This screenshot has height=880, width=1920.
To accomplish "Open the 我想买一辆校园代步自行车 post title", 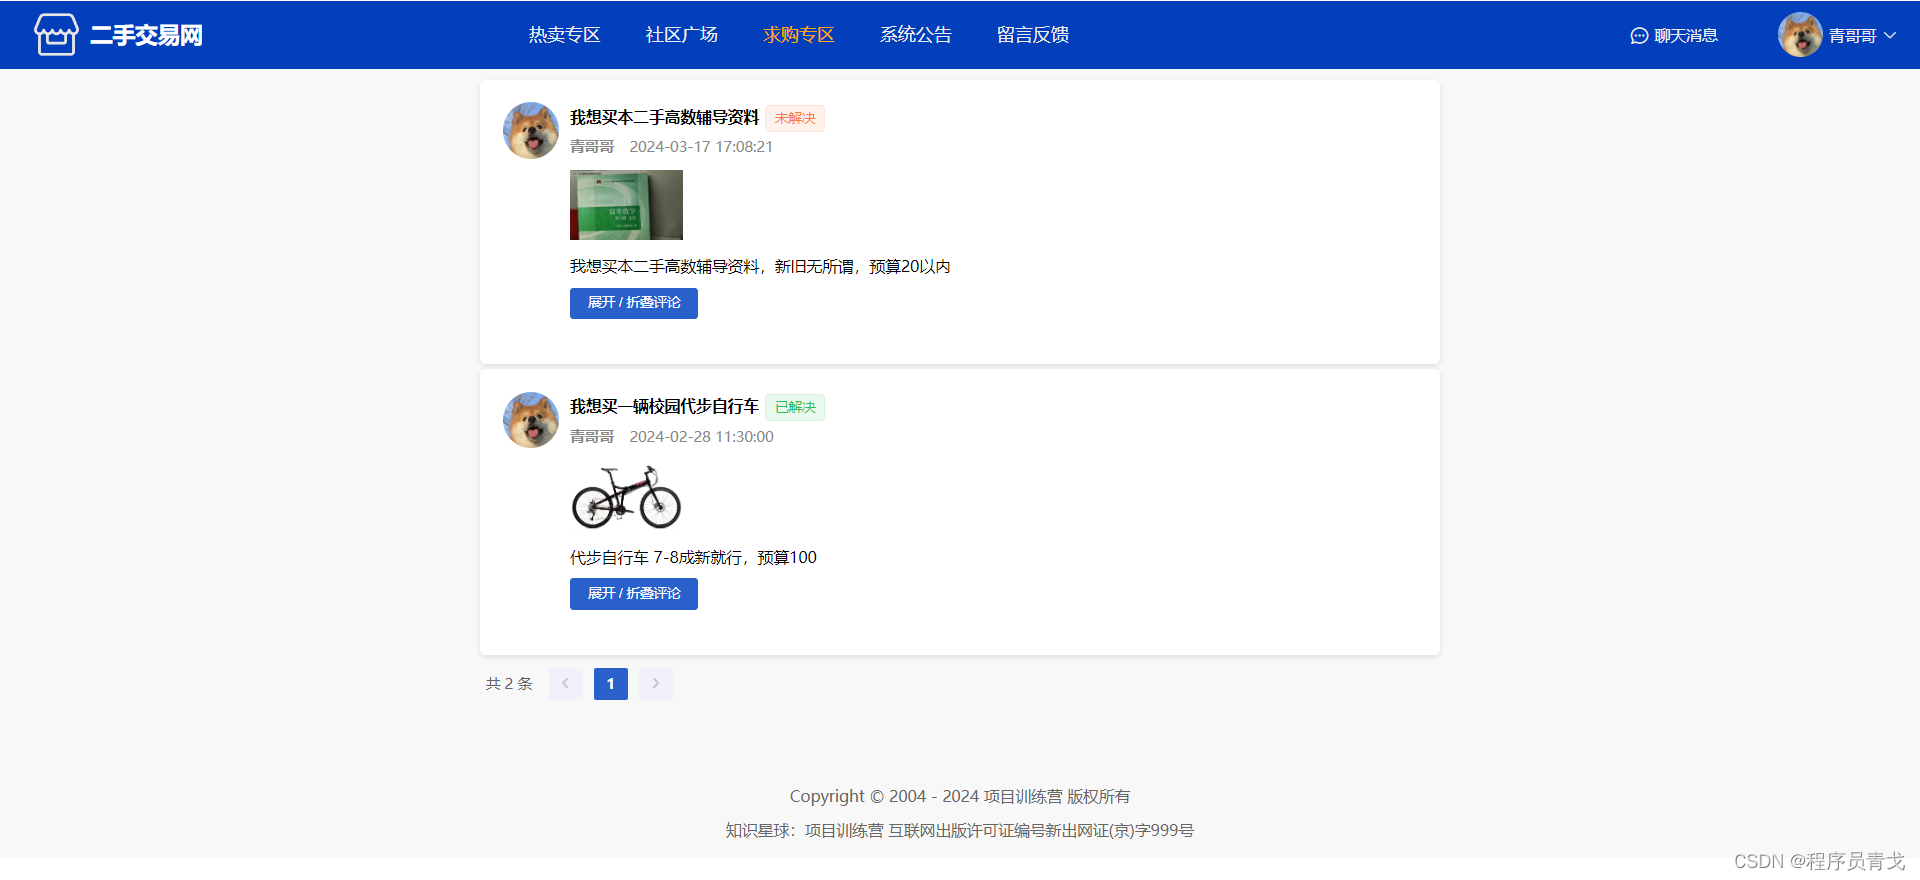I will pos(664,407).
